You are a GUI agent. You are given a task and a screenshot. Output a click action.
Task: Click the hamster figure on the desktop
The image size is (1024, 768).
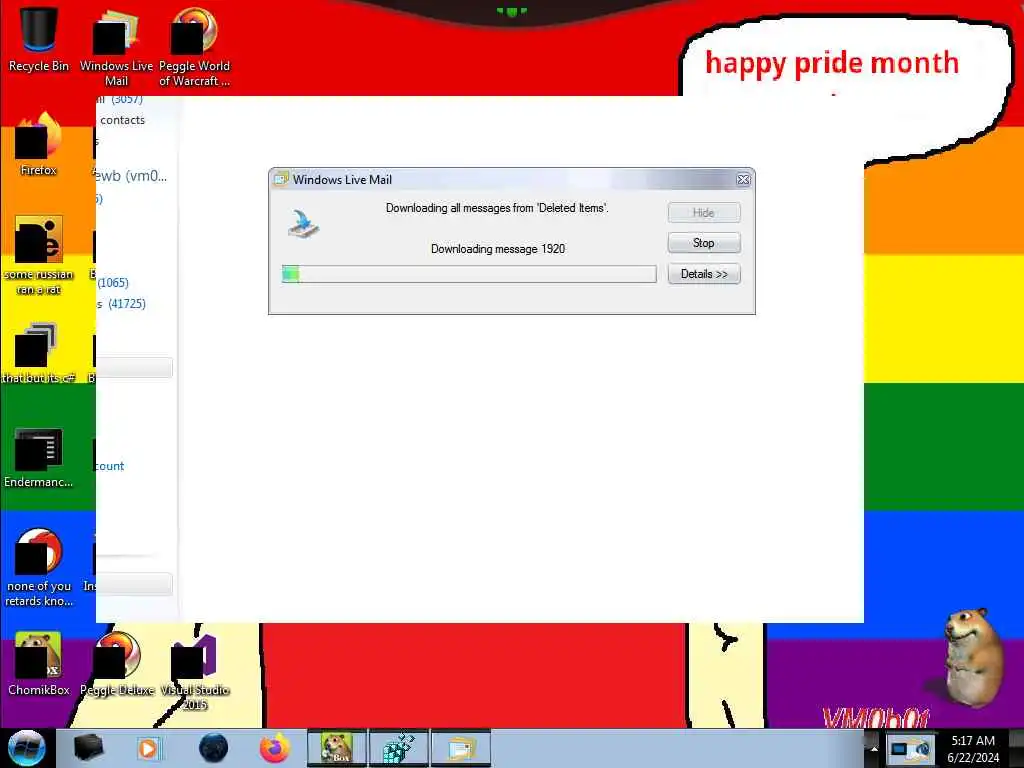pyautogui.click(x=973, y=657)
